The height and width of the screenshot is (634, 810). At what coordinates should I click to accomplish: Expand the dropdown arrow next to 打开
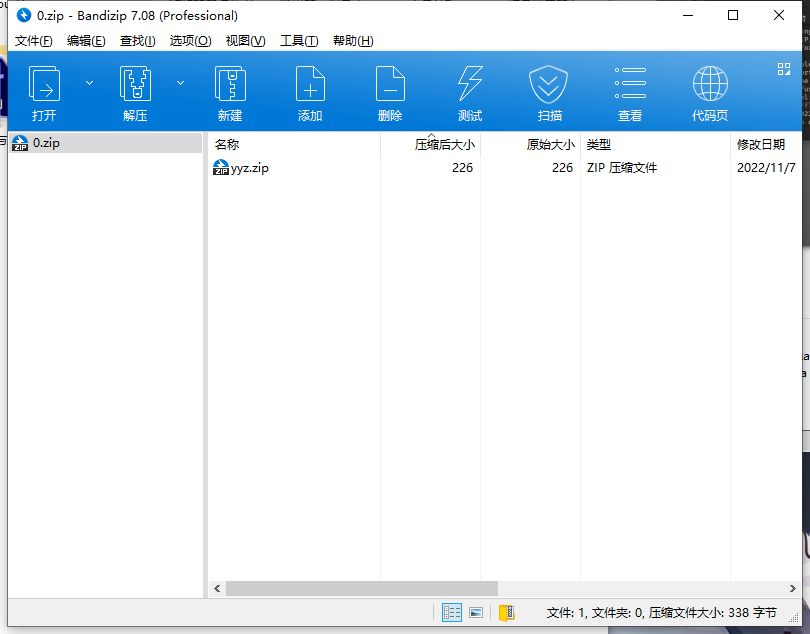pyautogui.click(x=89, y=83)
